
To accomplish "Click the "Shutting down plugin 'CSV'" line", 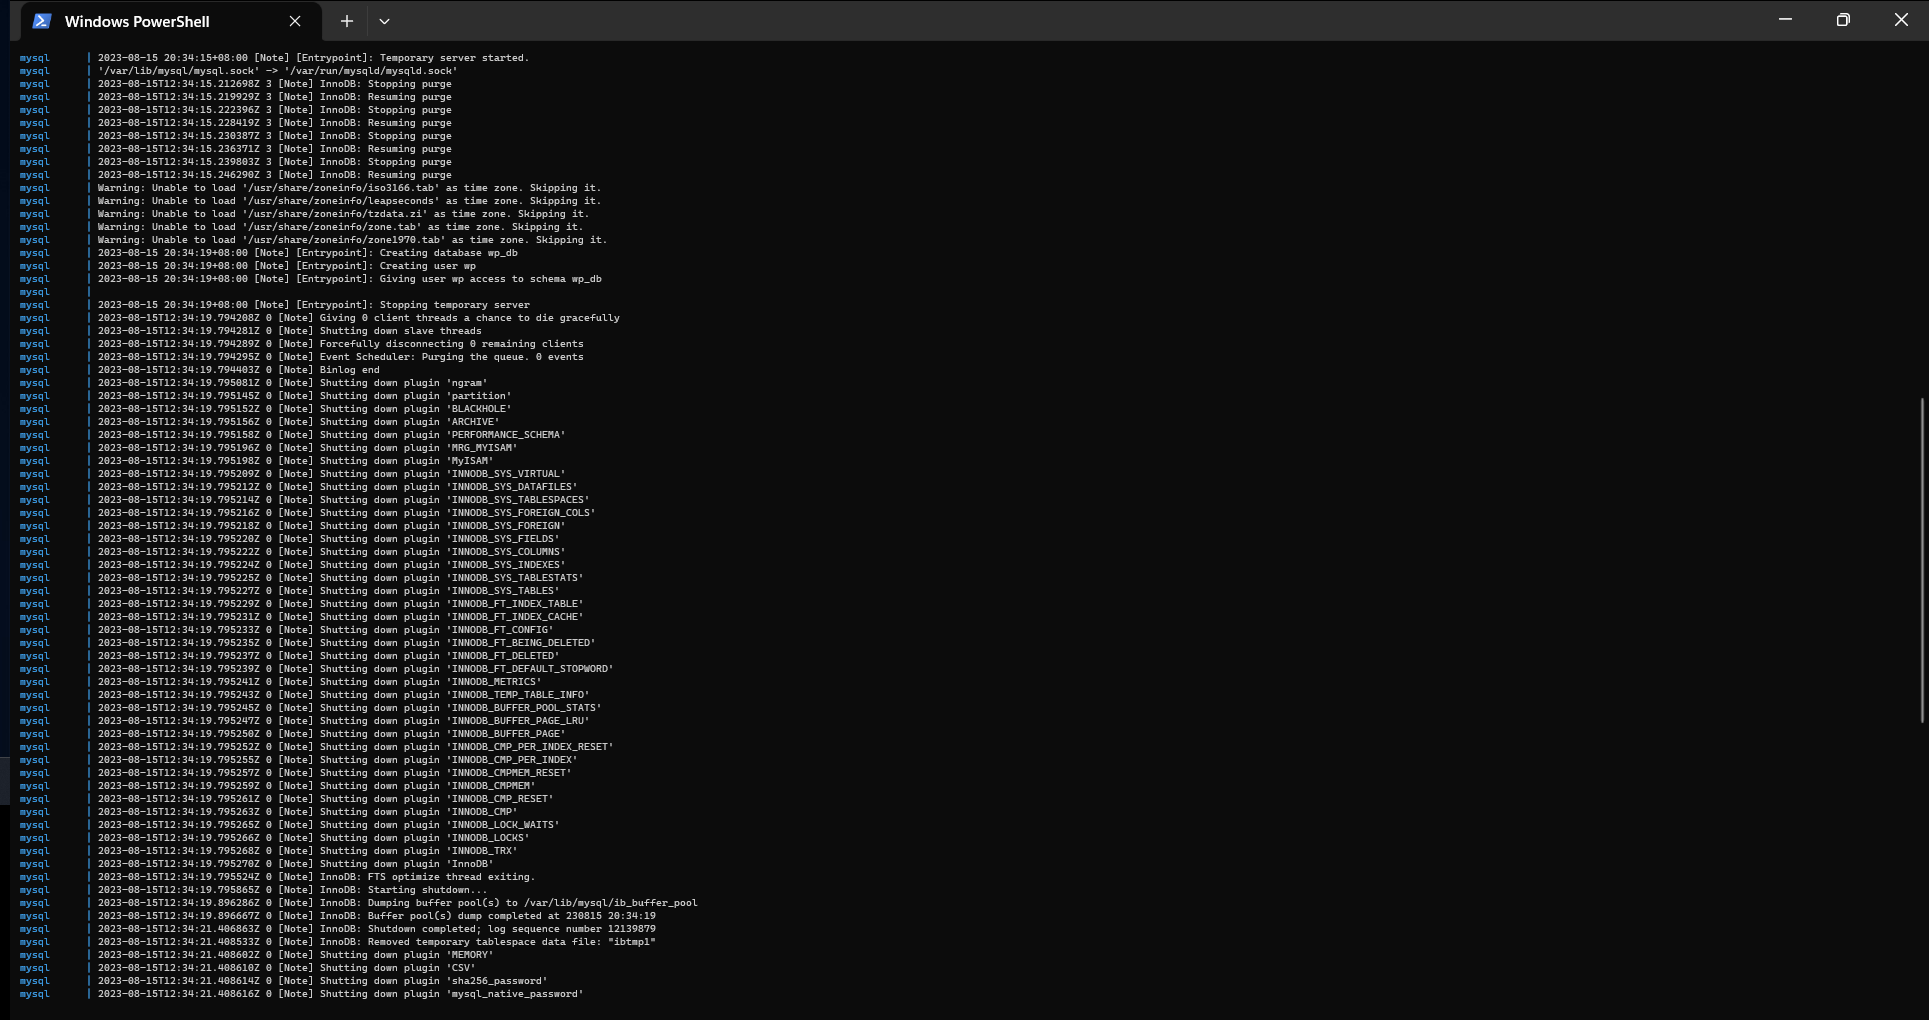I will 286,968.
